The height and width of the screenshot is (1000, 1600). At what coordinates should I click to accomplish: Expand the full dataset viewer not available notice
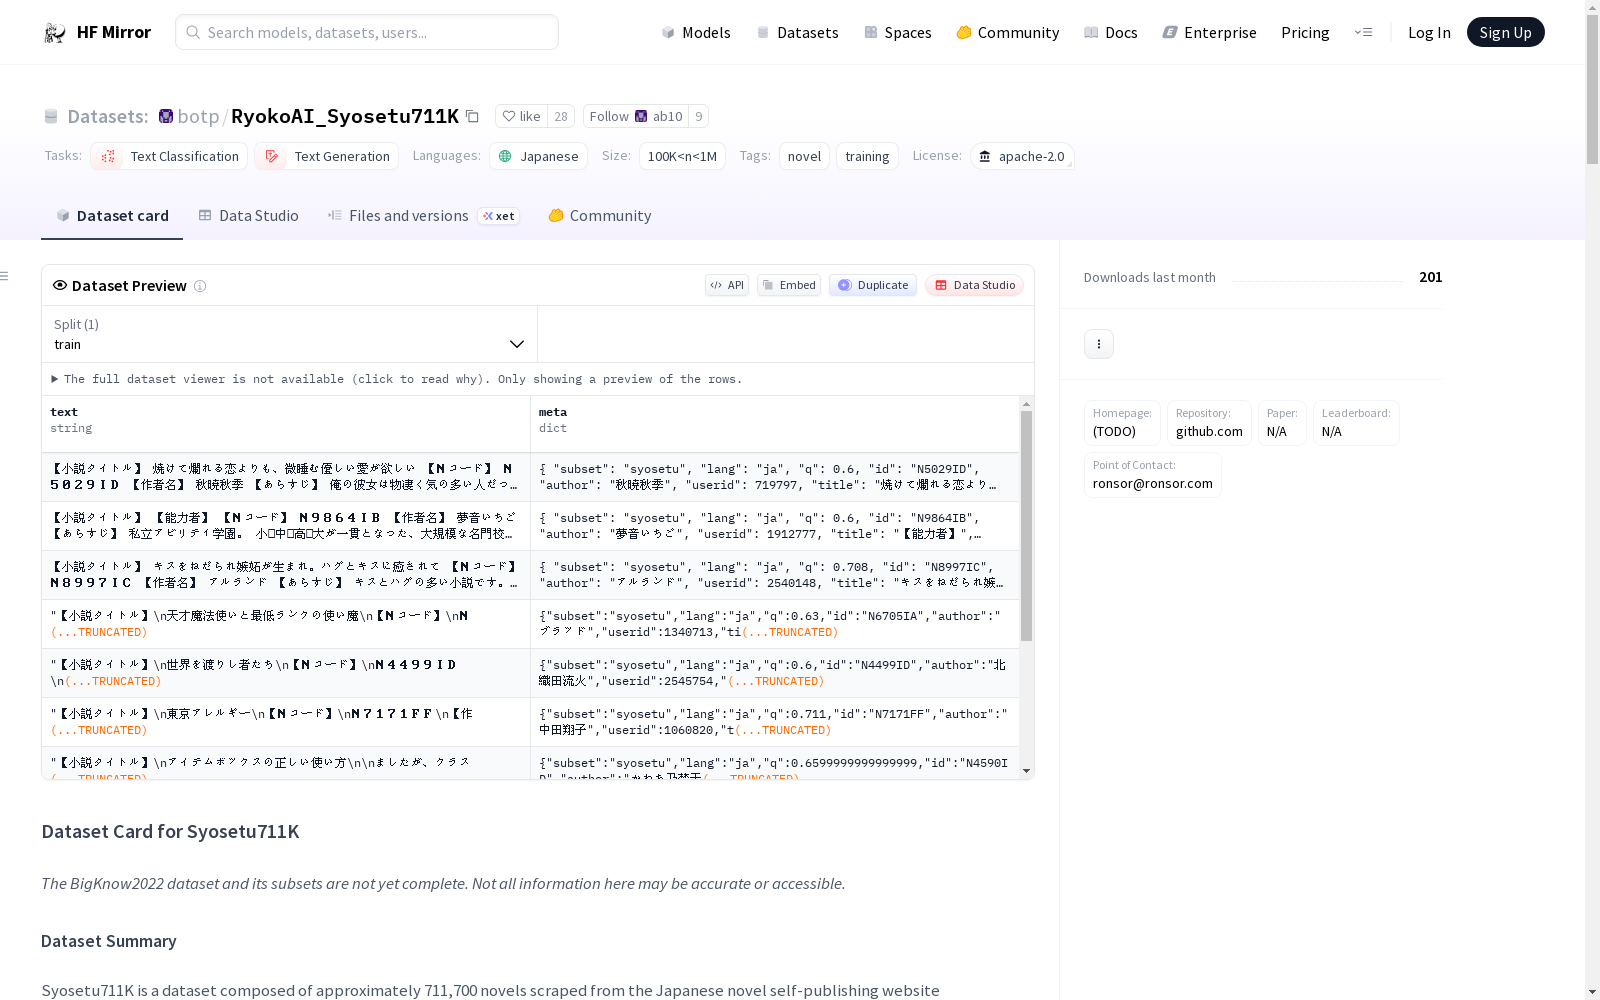(397, 379)
